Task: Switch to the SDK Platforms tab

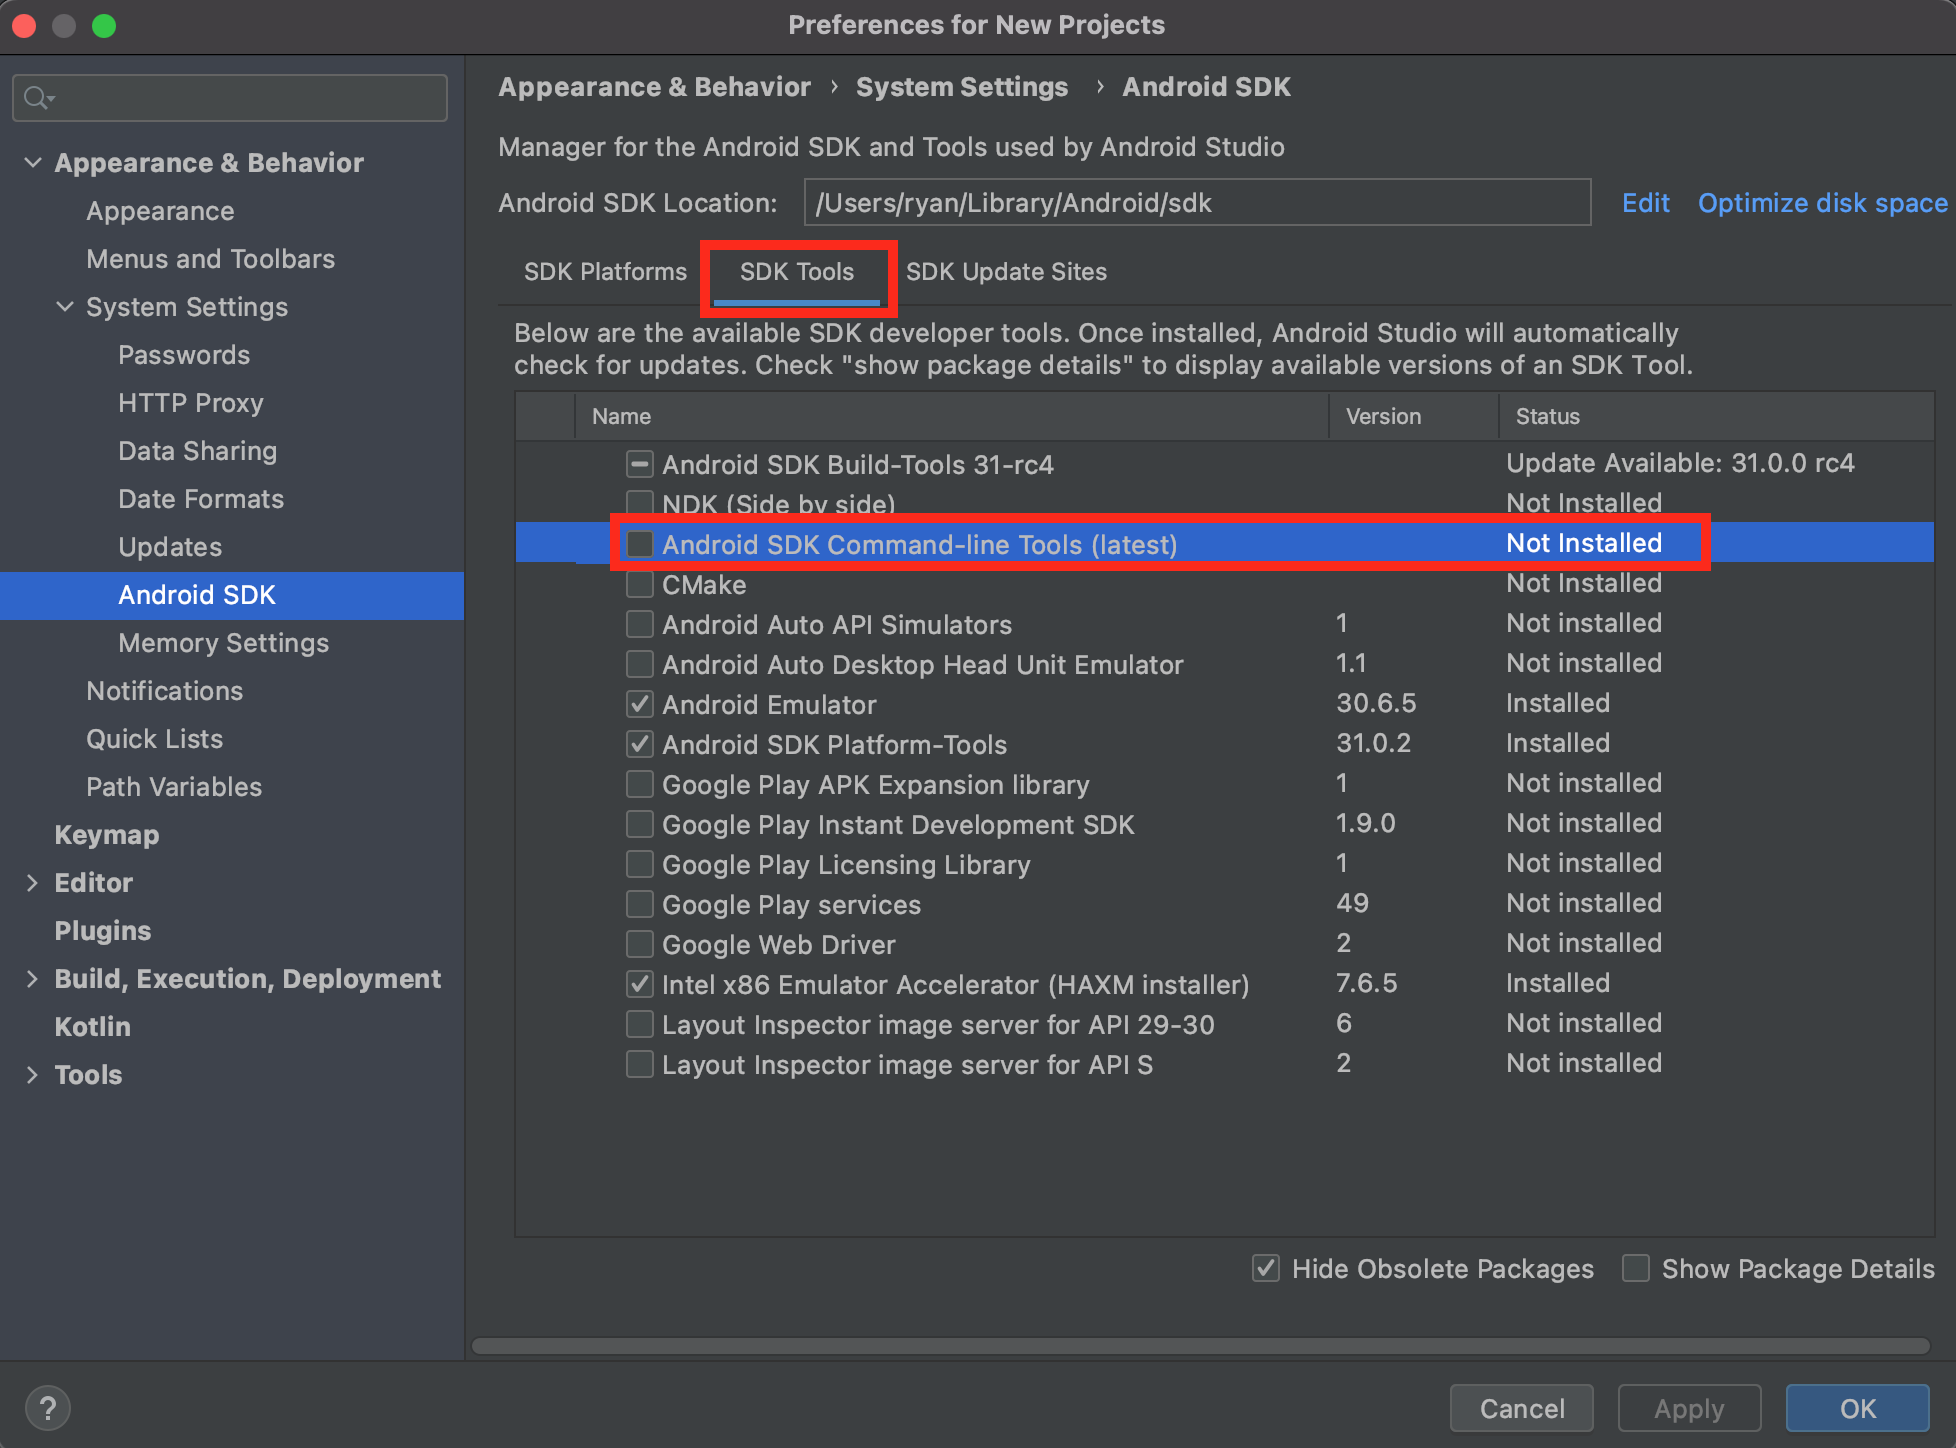Action: tap(605, 272)
